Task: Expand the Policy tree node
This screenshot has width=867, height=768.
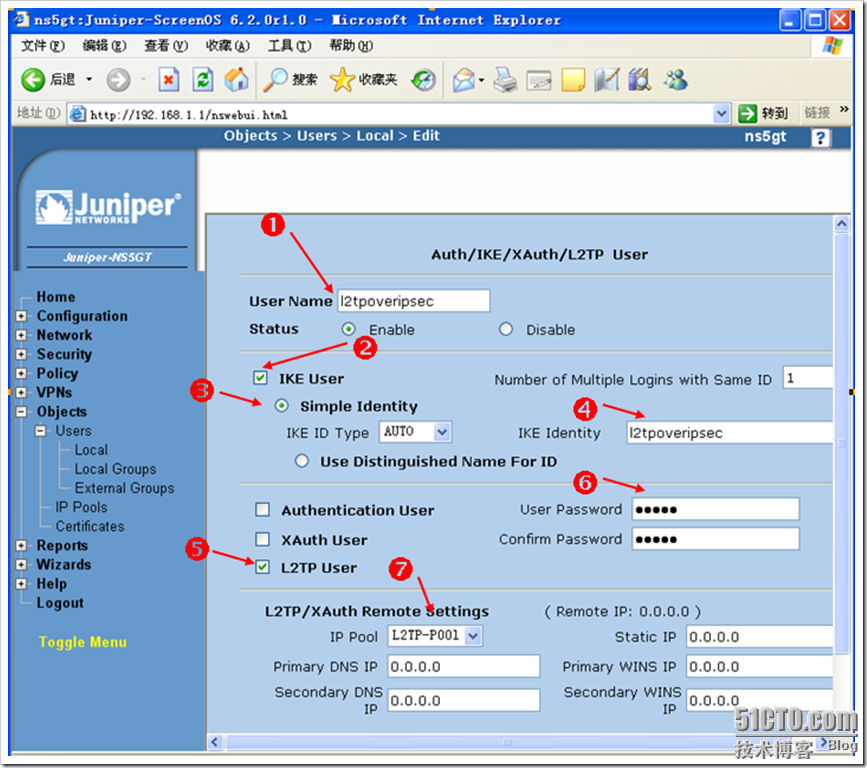Action: (x=21, y=373)
